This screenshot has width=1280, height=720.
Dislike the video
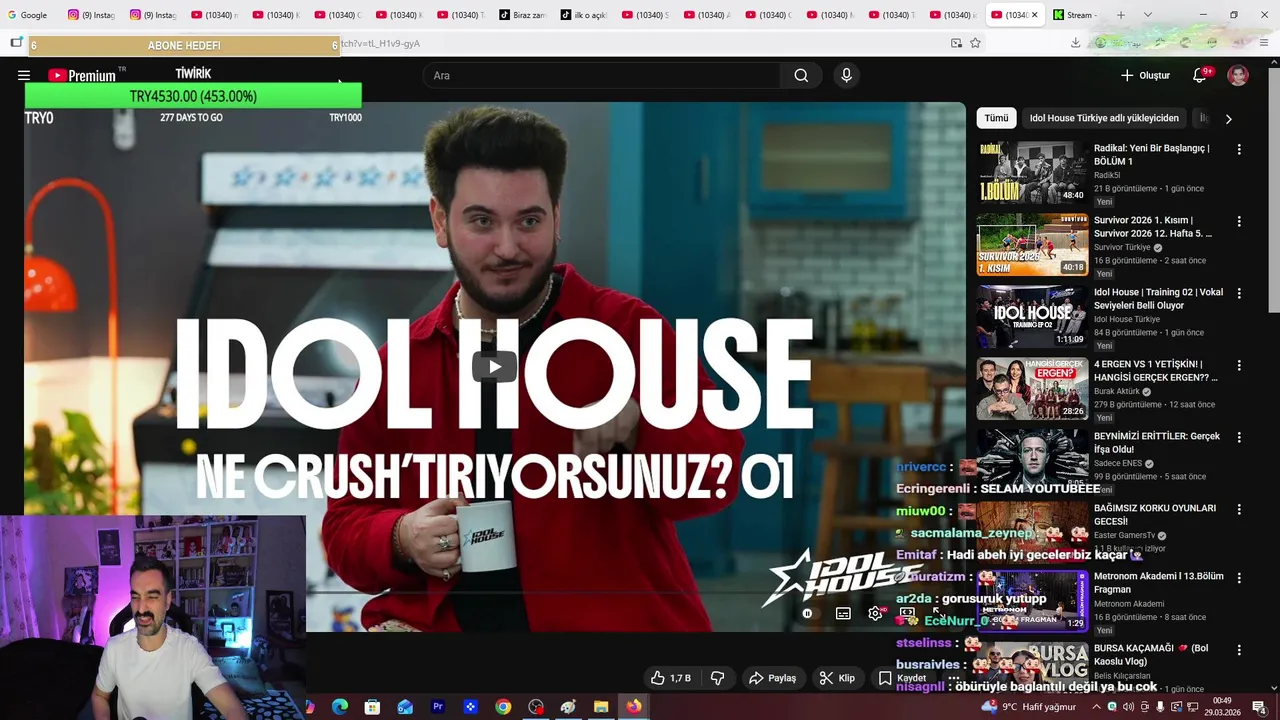point(717,678)
